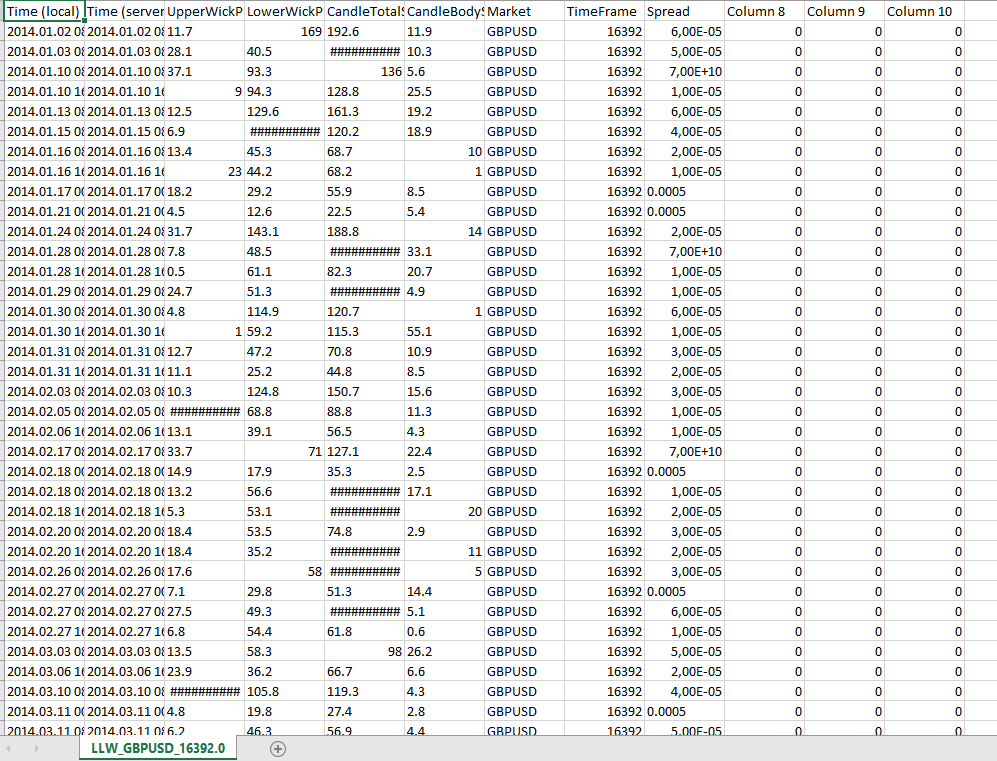Click the cell with value 161.3
This screenshot has width=997, height=761.
point(365,112)
